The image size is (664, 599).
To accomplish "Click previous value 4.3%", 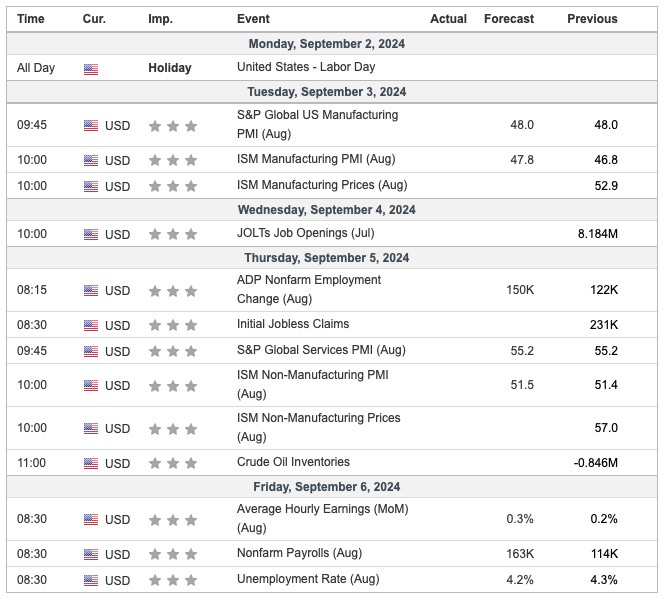I will coord(604,580).
